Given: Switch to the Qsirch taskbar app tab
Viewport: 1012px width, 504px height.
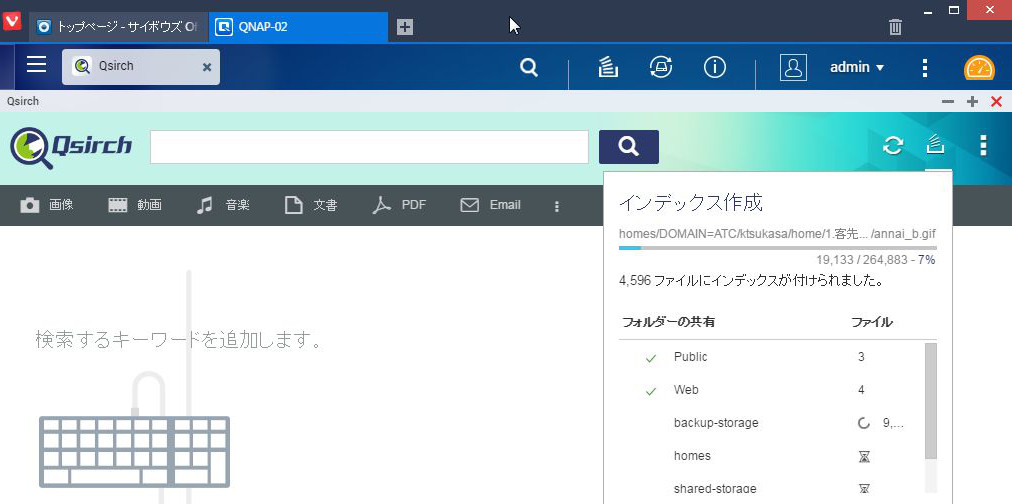Looking at the screenshot, I should click(x=141, y=66).
